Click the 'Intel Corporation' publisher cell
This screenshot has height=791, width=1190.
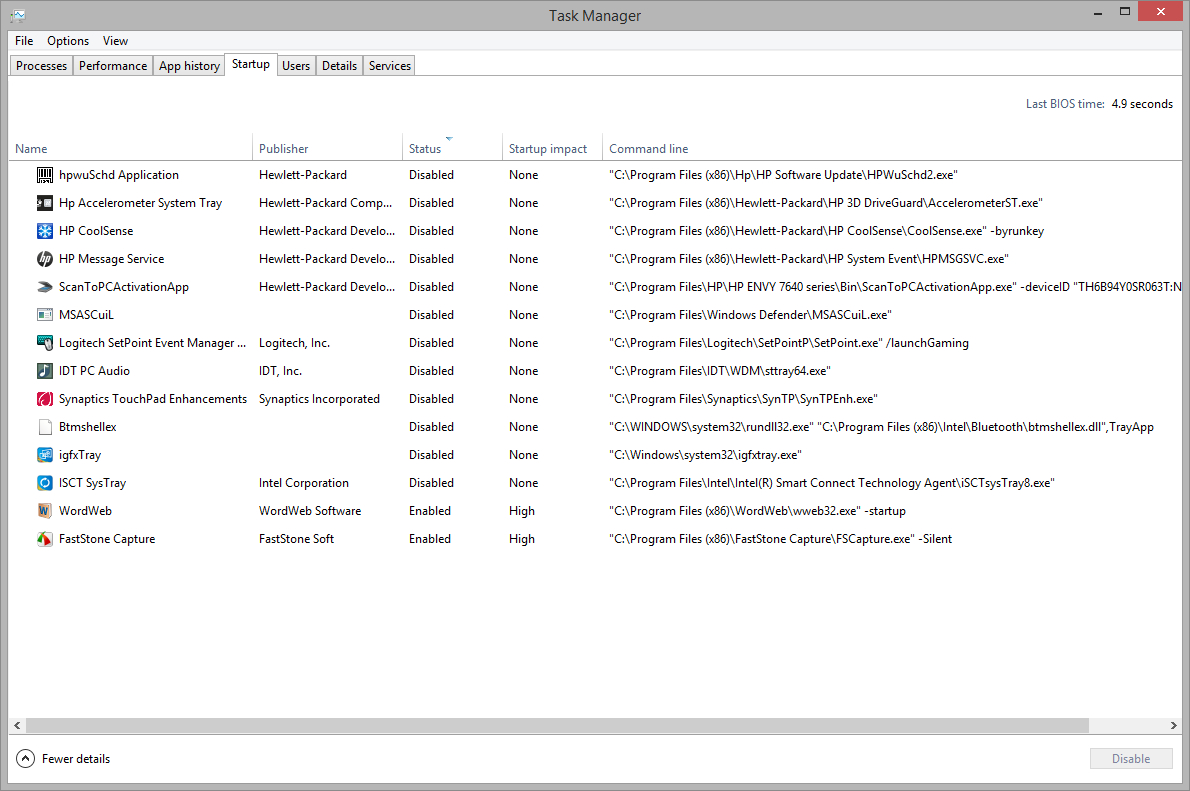click(304, 484)
